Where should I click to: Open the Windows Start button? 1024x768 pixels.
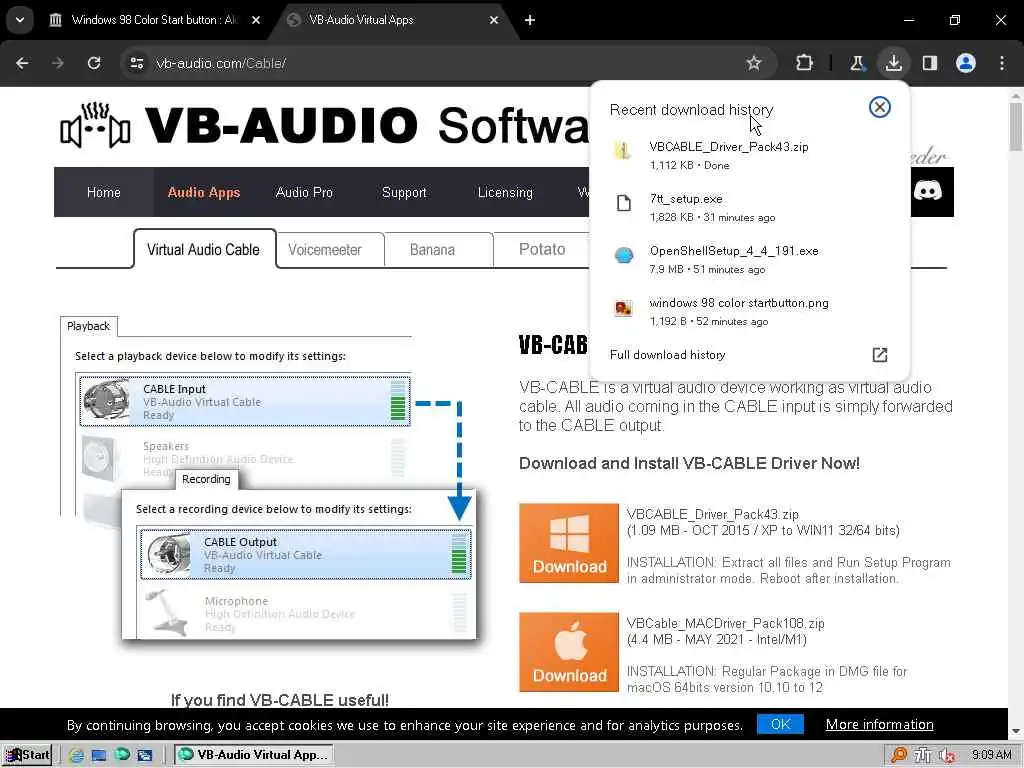click(27, 755)
